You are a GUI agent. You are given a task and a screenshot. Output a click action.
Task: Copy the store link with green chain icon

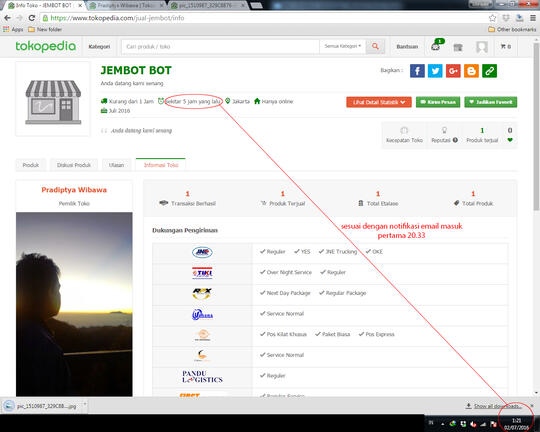[489, 71]
